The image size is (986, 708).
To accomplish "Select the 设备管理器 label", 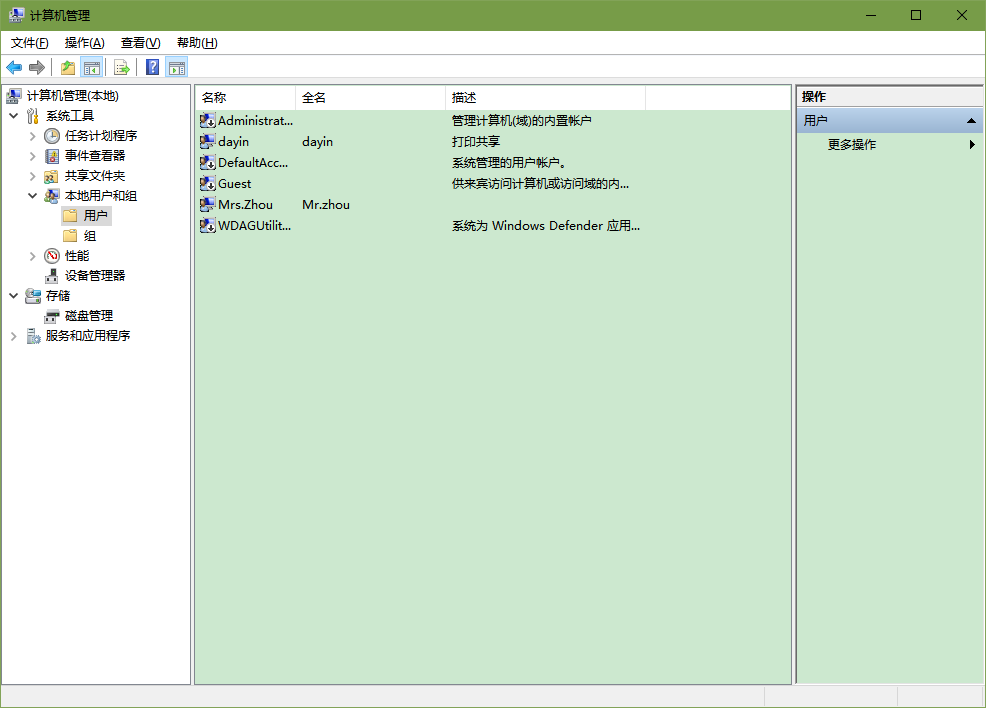I will (x=95, y=276).
